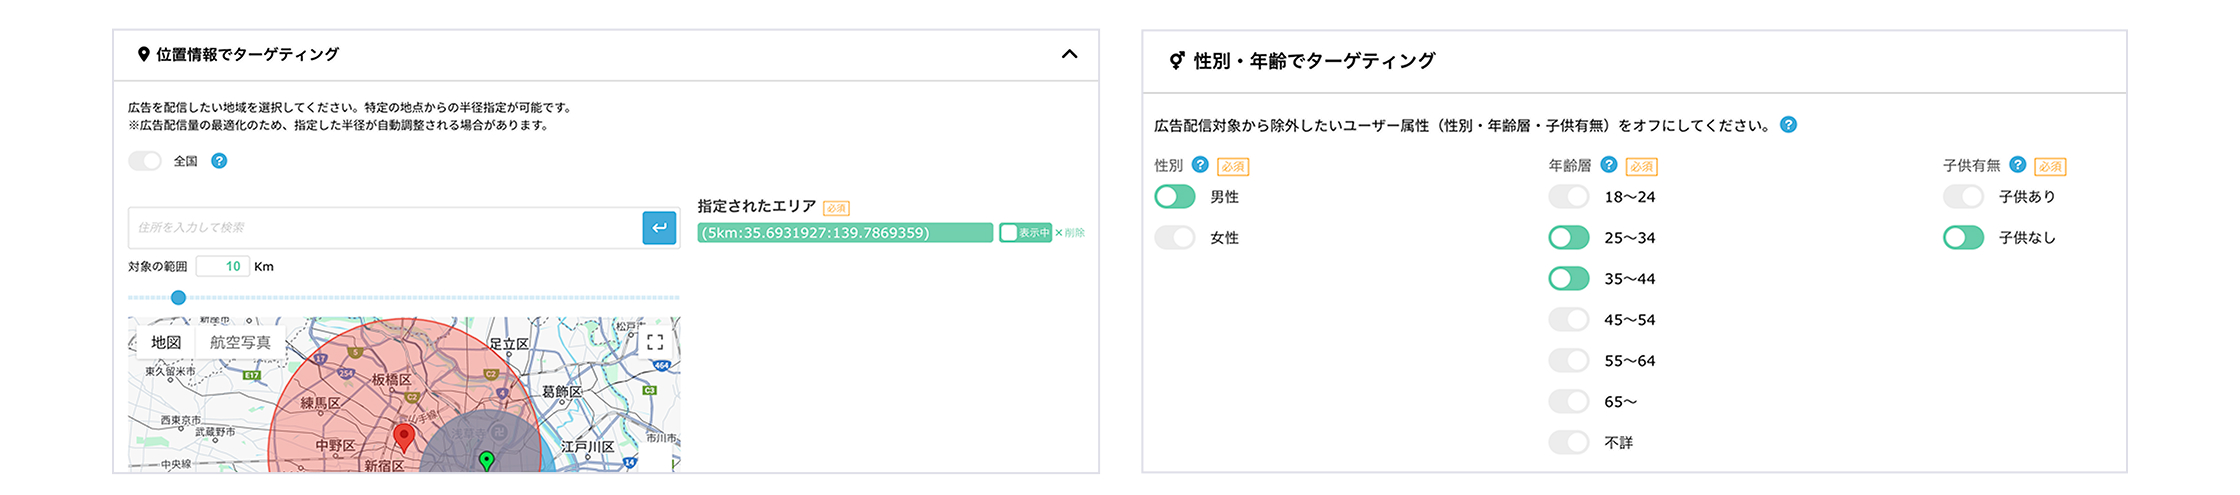Collapse the 位置情報でターゲティング panel chevron
This screenshot has height=495, width=2240.
tap(1069, 54)
